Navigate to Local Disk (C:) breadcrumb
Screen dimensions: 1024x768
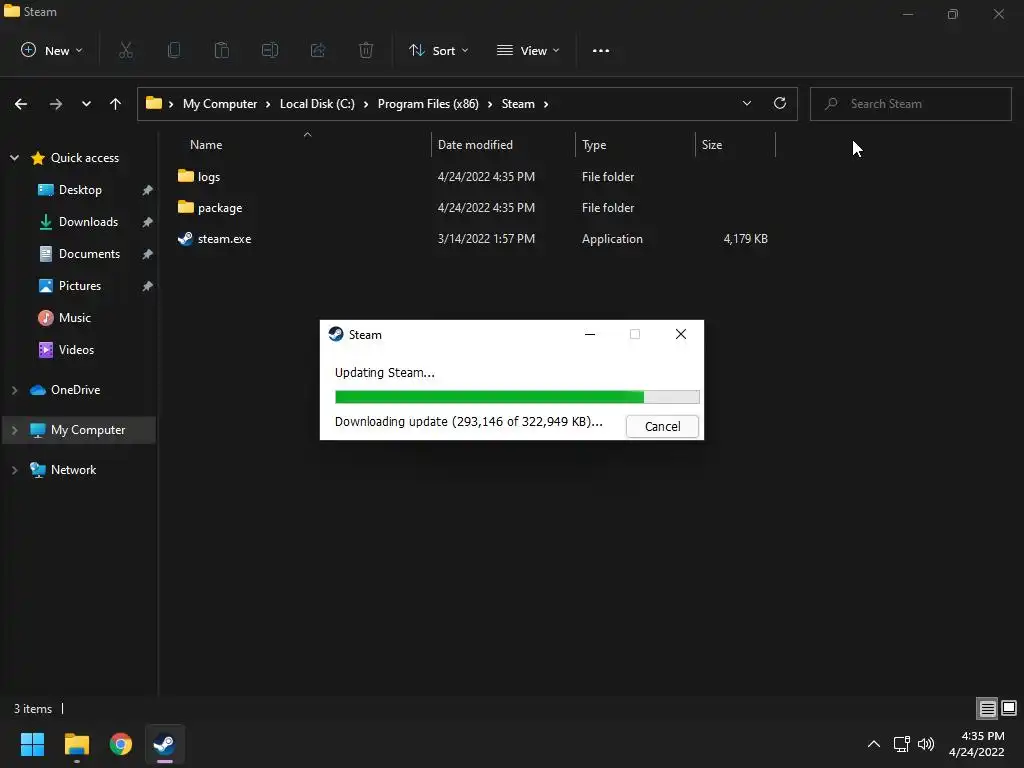(317, 104)
